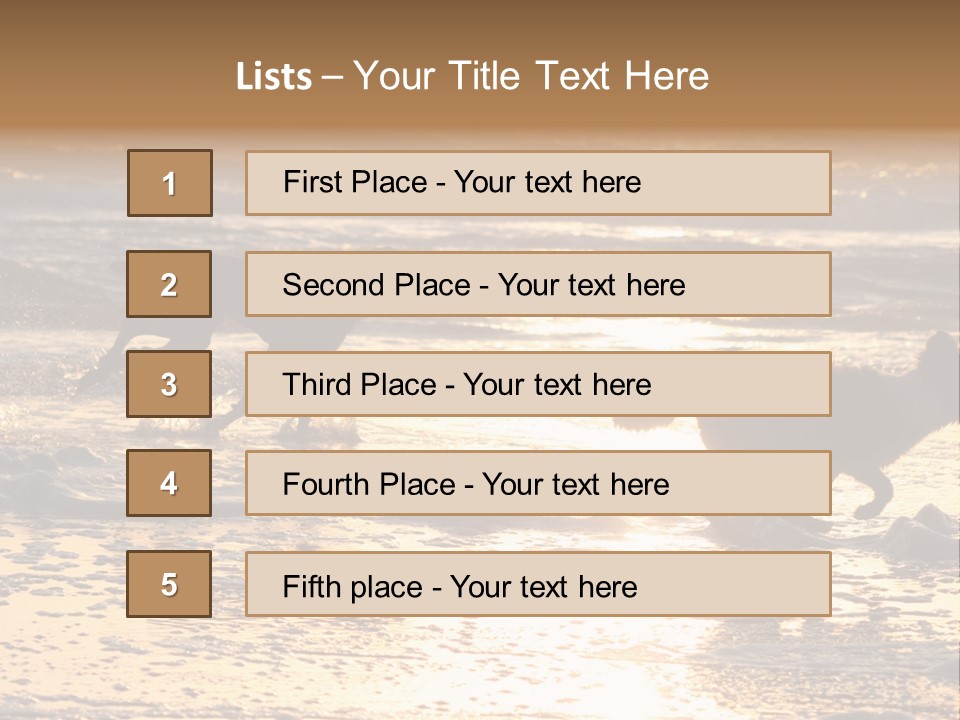Click the dash in the slide title
Screen dimensions: 960x720
coord(332,77)
